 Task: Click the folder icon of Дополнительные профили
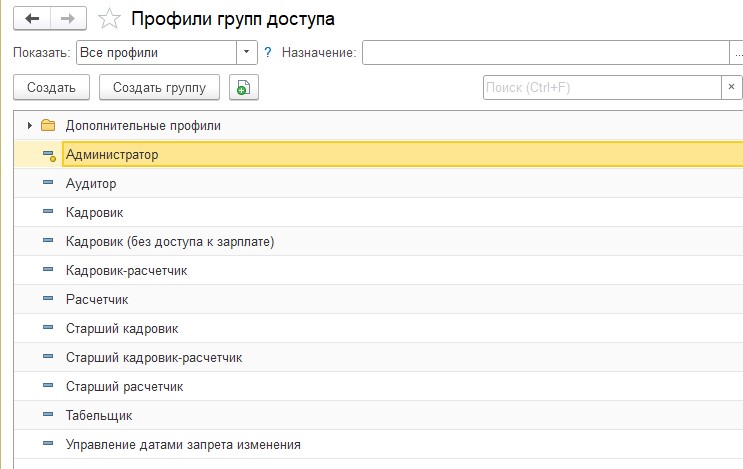[x=48, y=126]
